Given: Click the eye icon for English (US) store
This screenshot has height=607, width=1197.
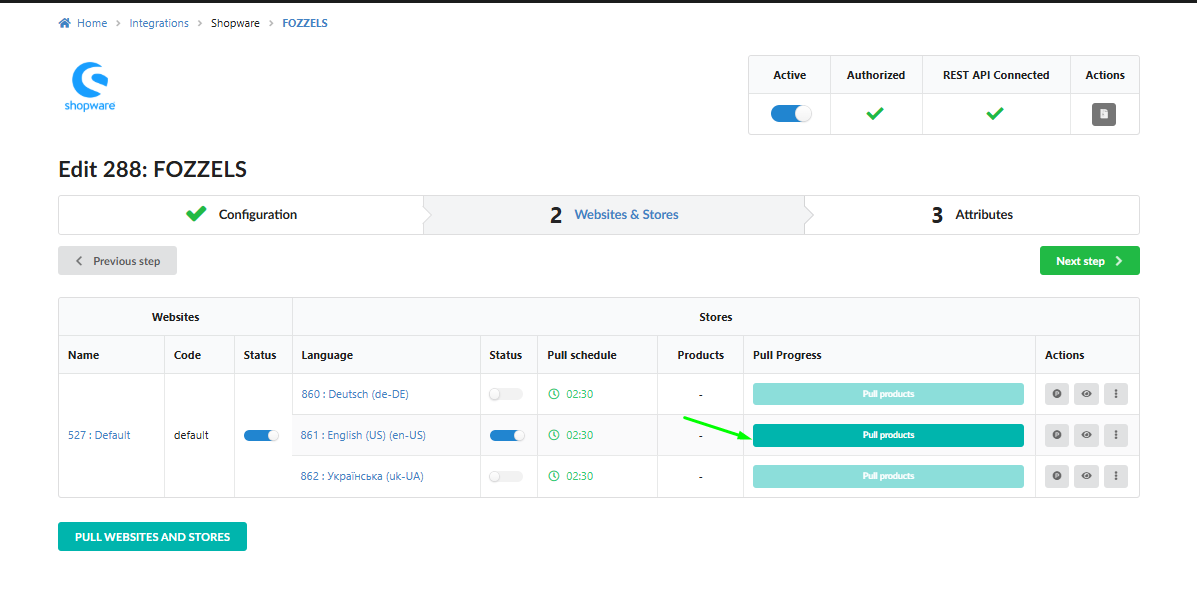Looking at the screenshot, I should tap(1086, 435).
